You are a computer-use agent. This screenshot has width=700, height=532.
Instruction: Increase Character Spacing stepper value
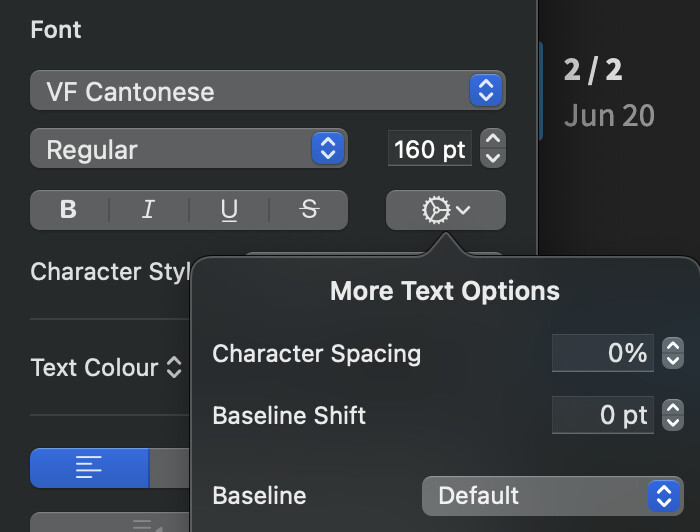coord(673,345)
